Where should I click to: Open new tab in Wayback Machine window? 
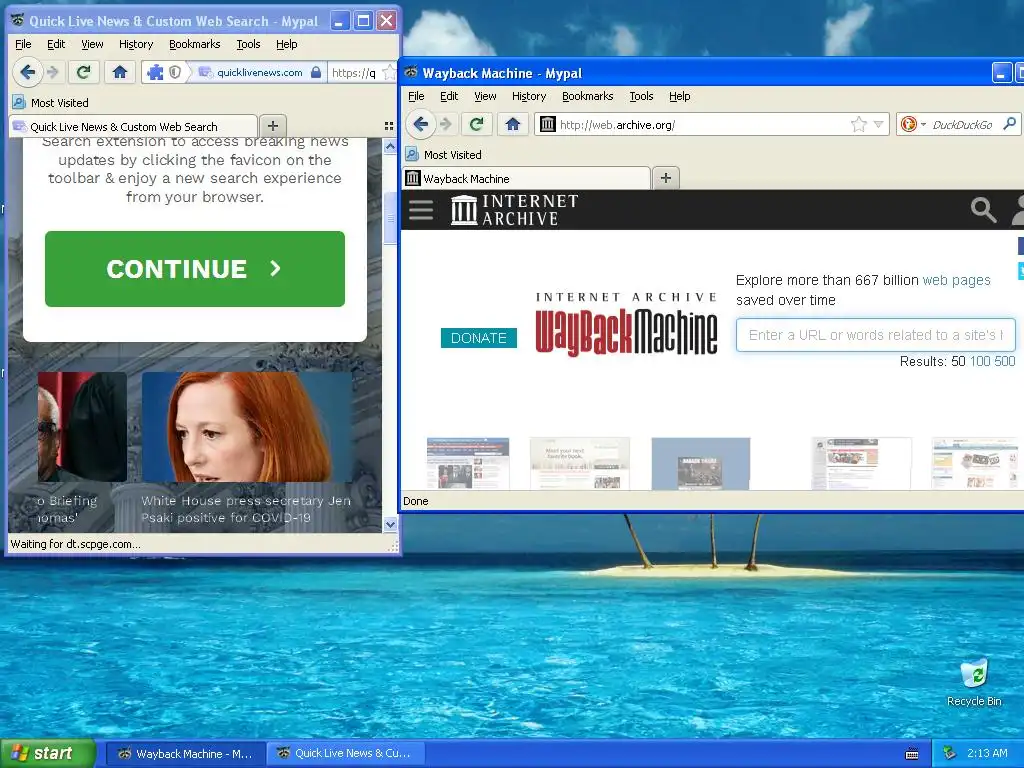665,178
